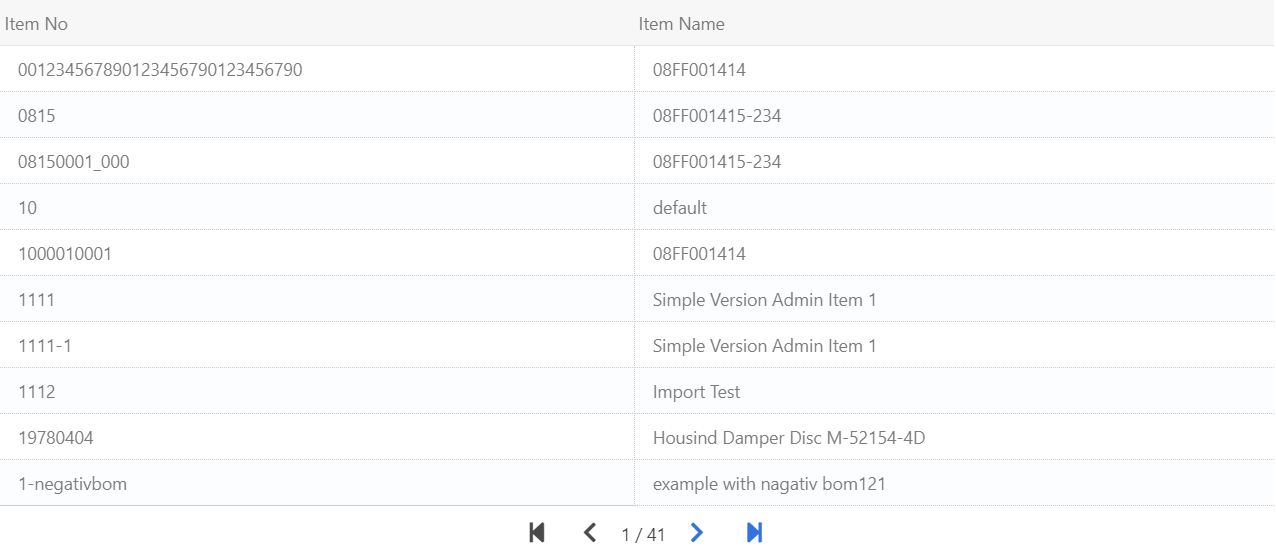The image size is (1276, 550).
Task: Open Housind Damper Disc M-52154-4D
Action: [788, 438]
